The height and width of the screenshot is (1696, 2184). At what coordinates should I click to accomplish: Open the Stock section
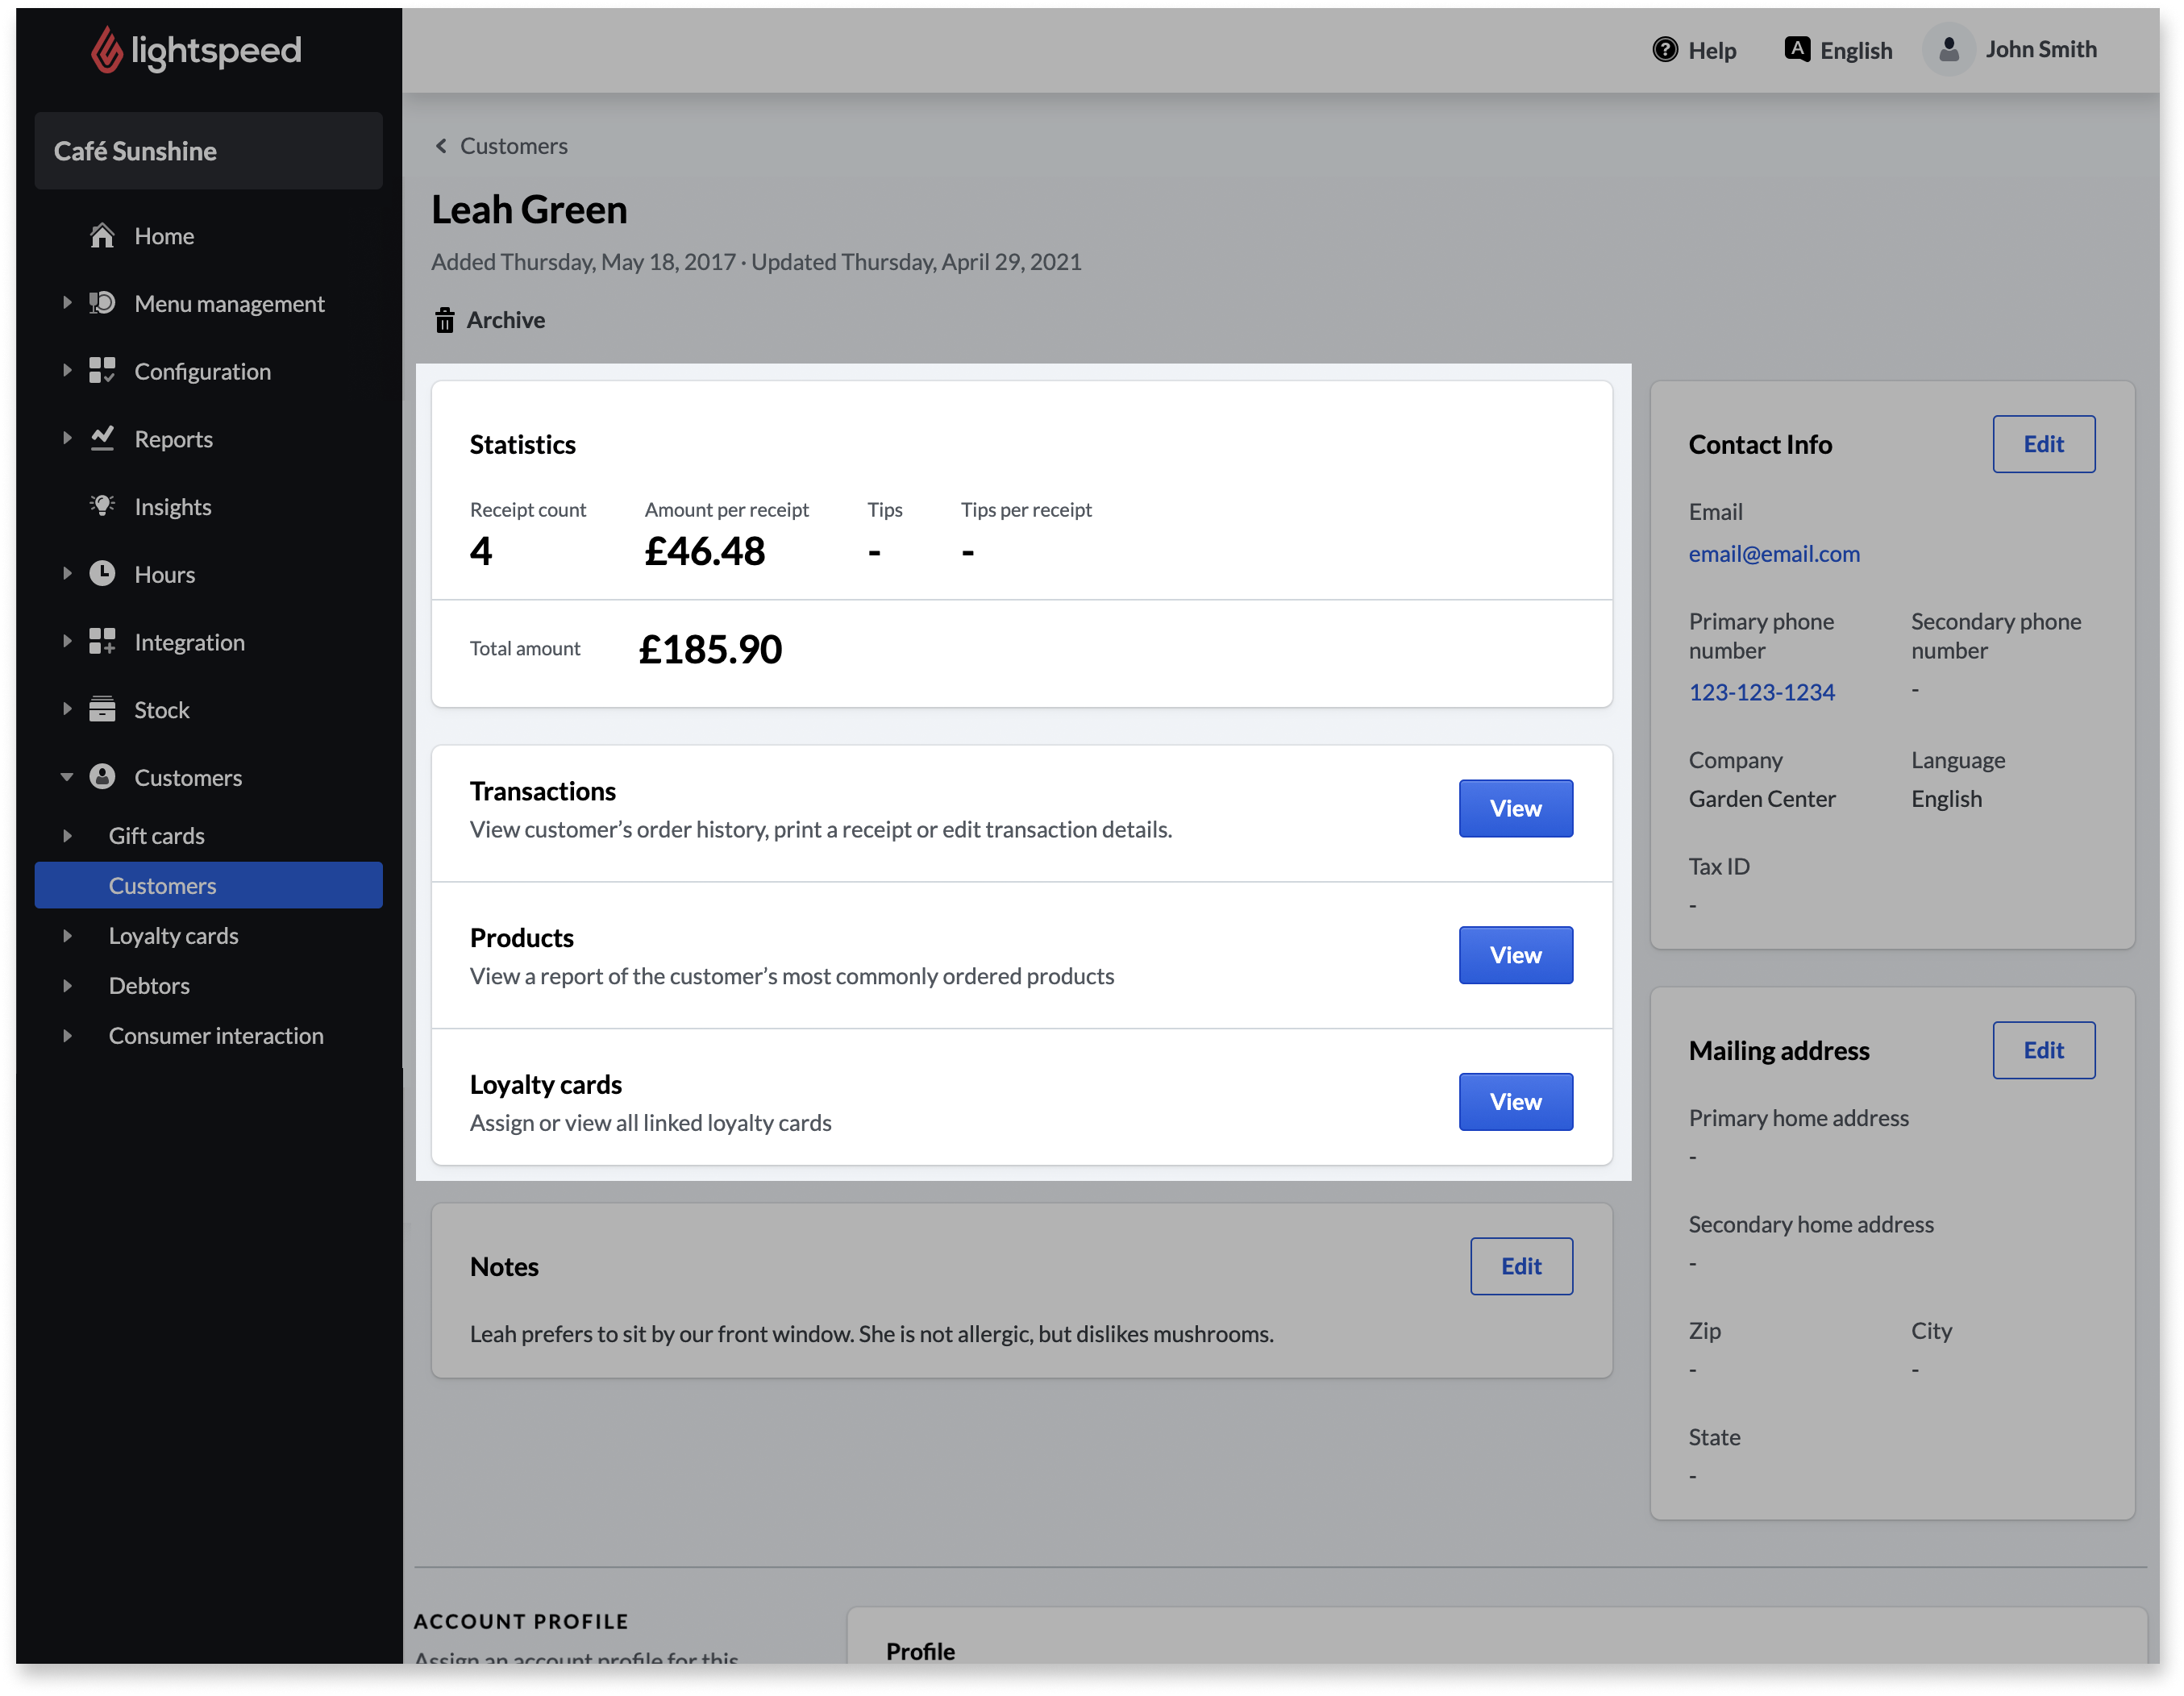coord(161,707)
